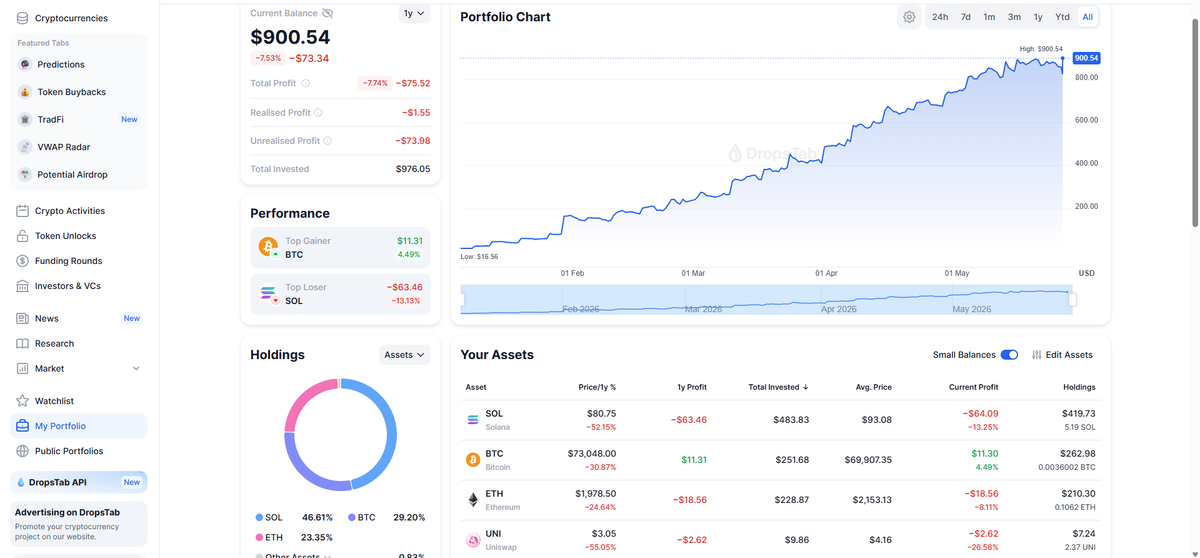Click Total Profit info icon

click(x=306, y=84)
